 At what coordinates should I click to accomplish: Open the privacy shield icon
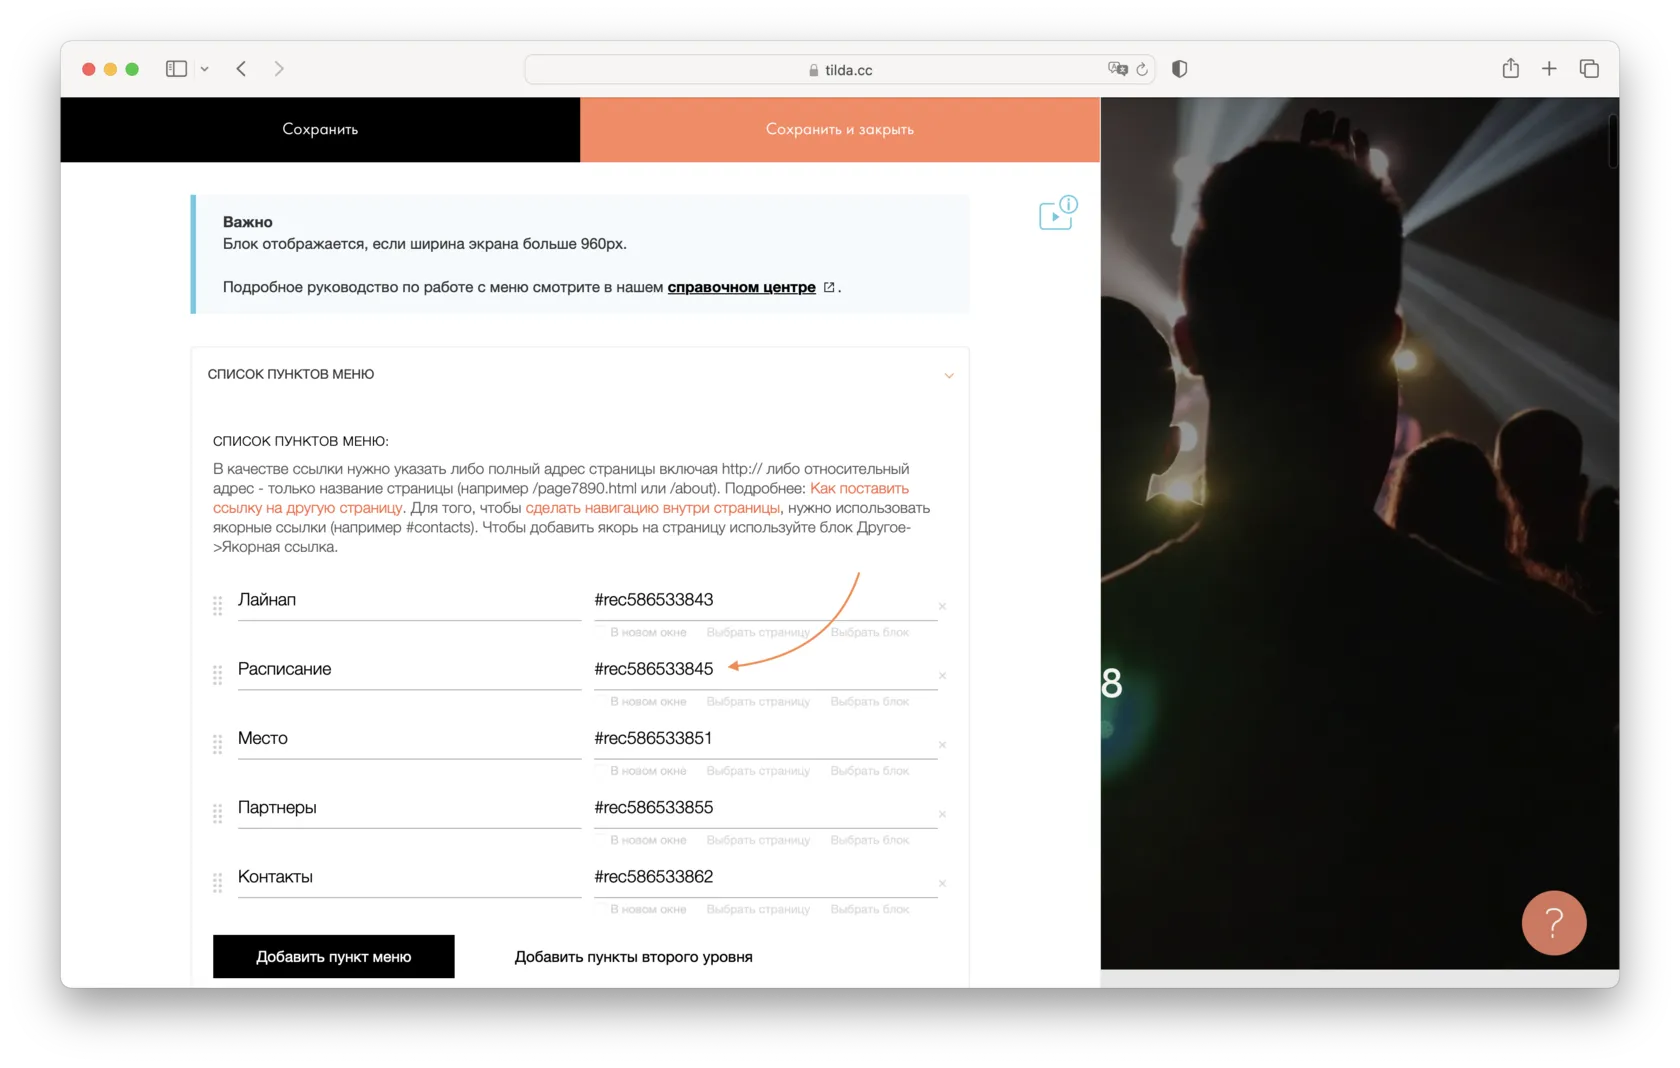[1179, 69]
